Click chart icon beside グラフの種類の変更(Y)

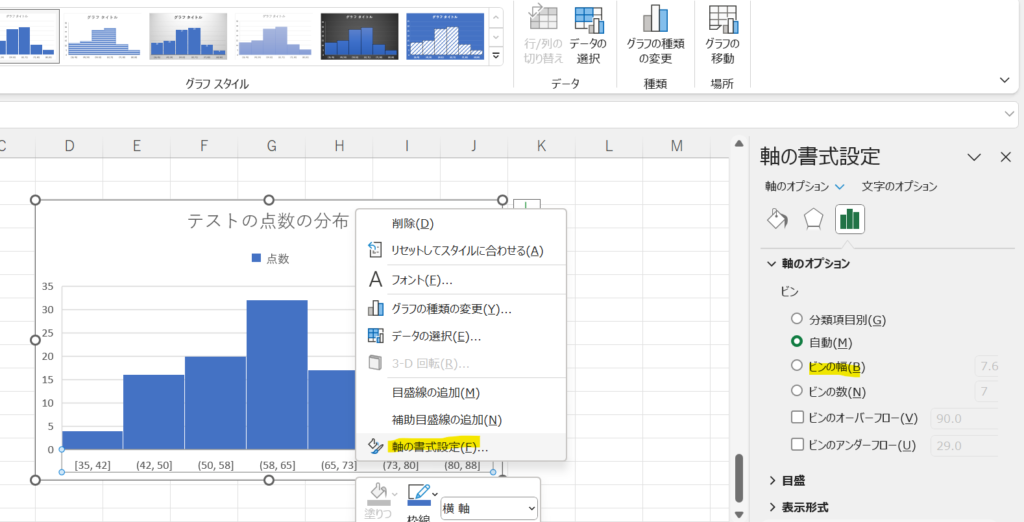(x=376, y=308)
